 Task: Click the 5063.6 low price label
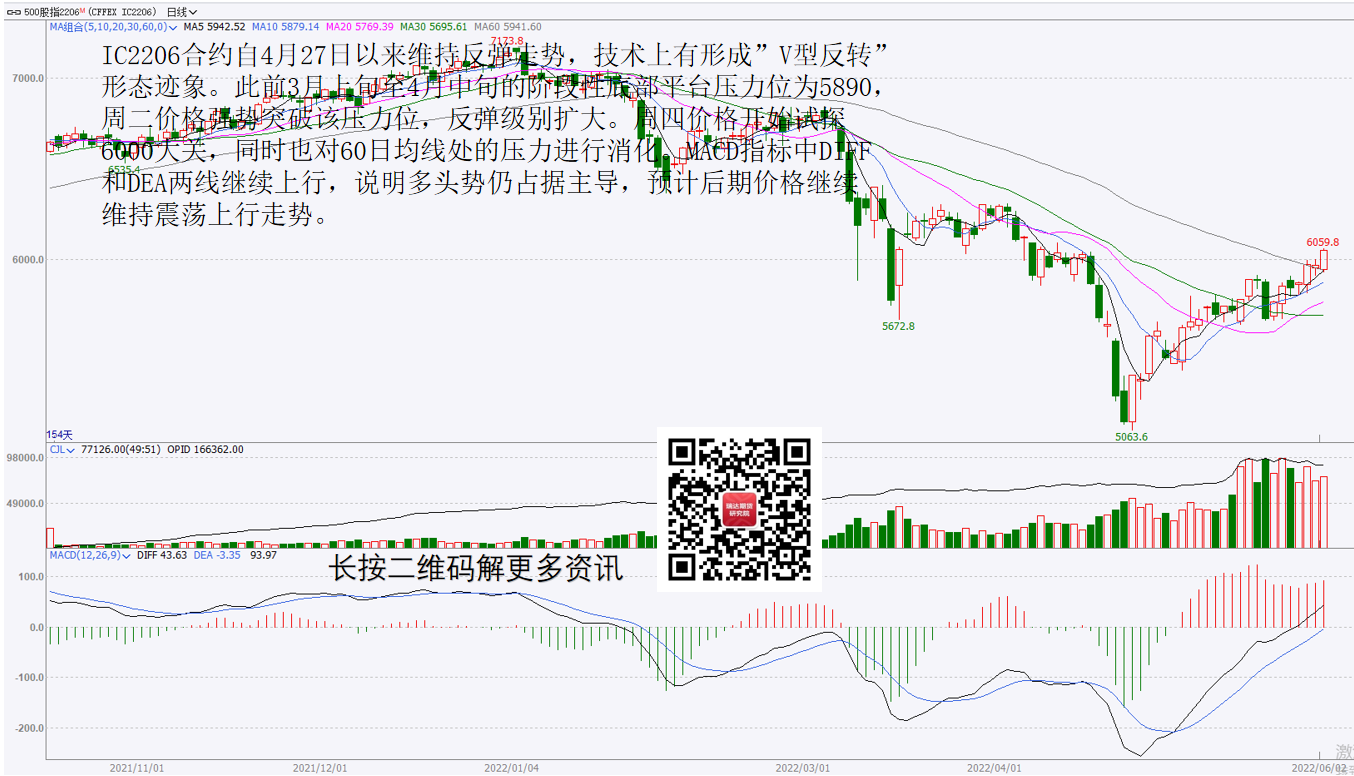[x=1131, y=436]
